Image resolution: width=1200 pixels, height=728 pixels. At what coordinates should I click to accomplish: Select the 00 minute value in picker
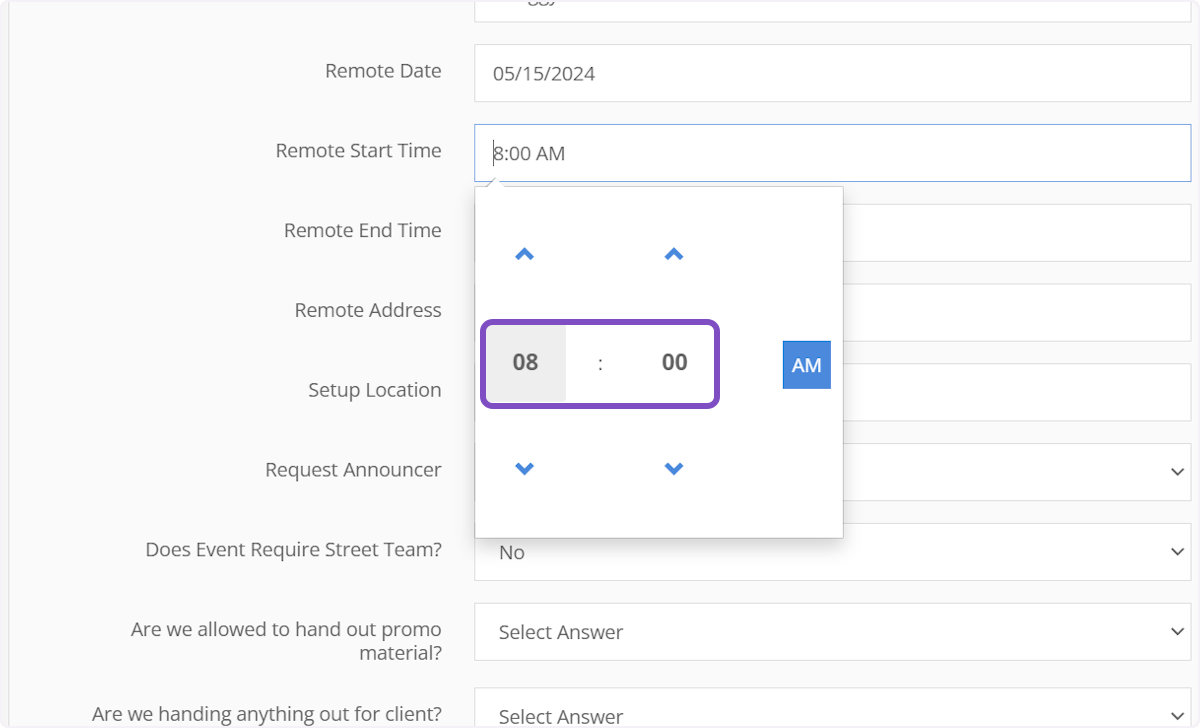(x=675, y=362)
